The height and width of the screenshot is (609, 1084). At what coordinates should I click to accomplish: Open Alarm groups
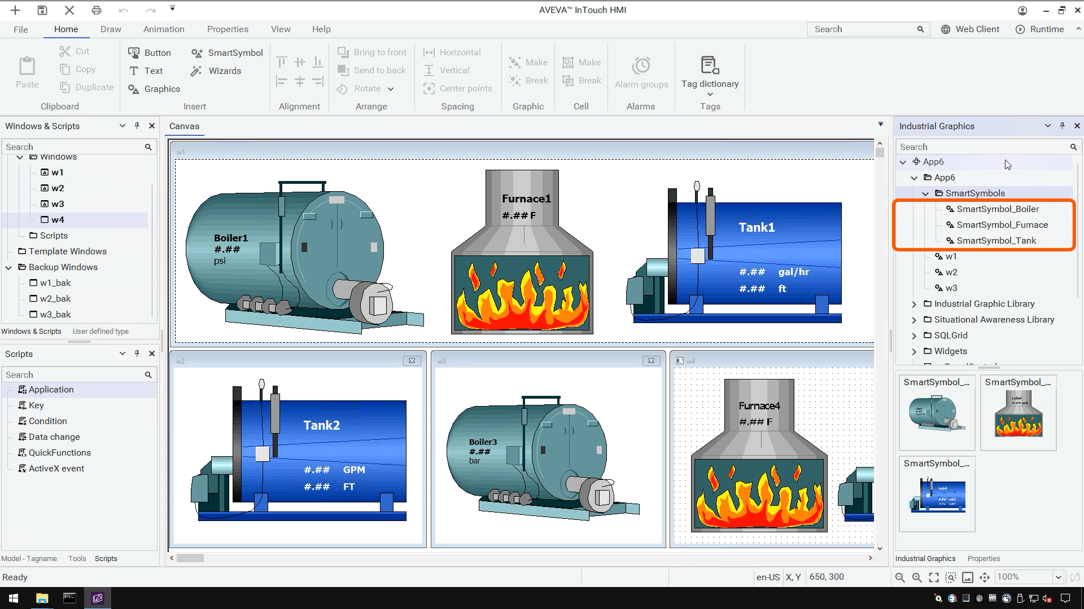[x=642, y=73]
